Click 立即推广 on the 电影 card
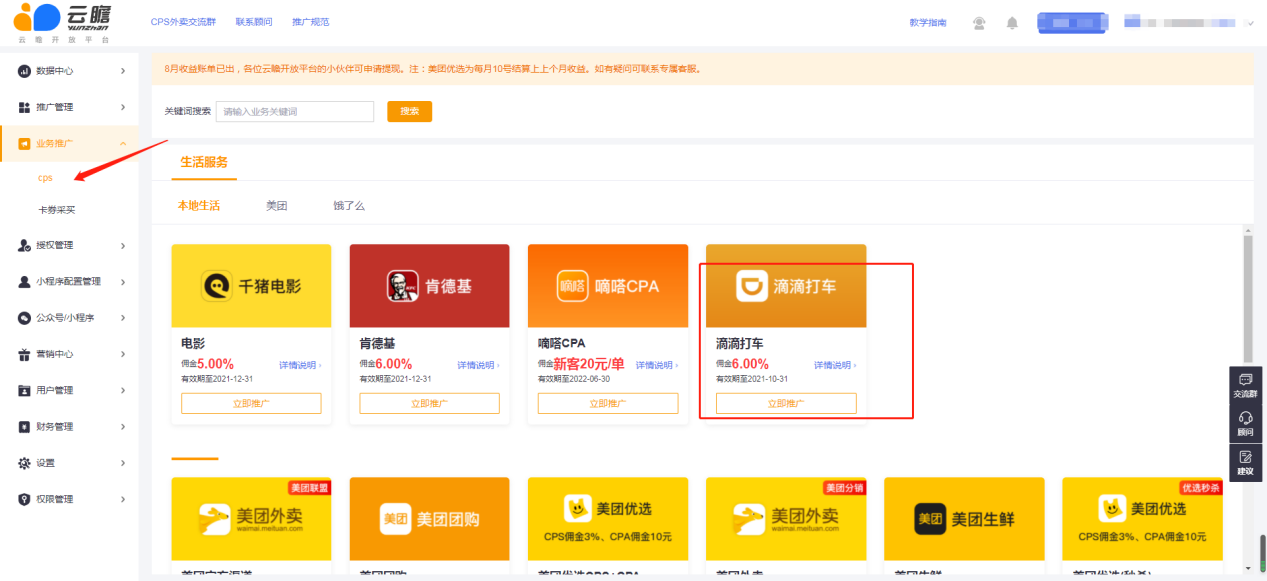This screenshot has height=581, width=1267. pos(251,403)
